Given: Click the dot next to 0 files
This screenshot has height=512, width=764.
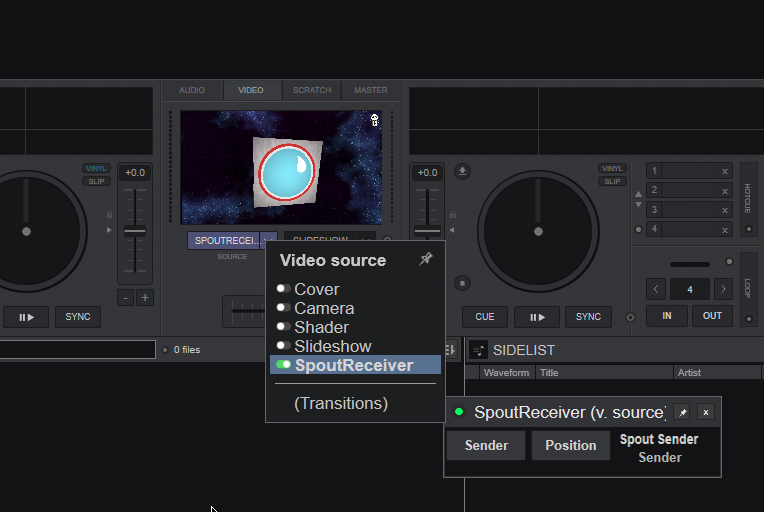Looking at the screenshot, I should (x=165, y=350).
